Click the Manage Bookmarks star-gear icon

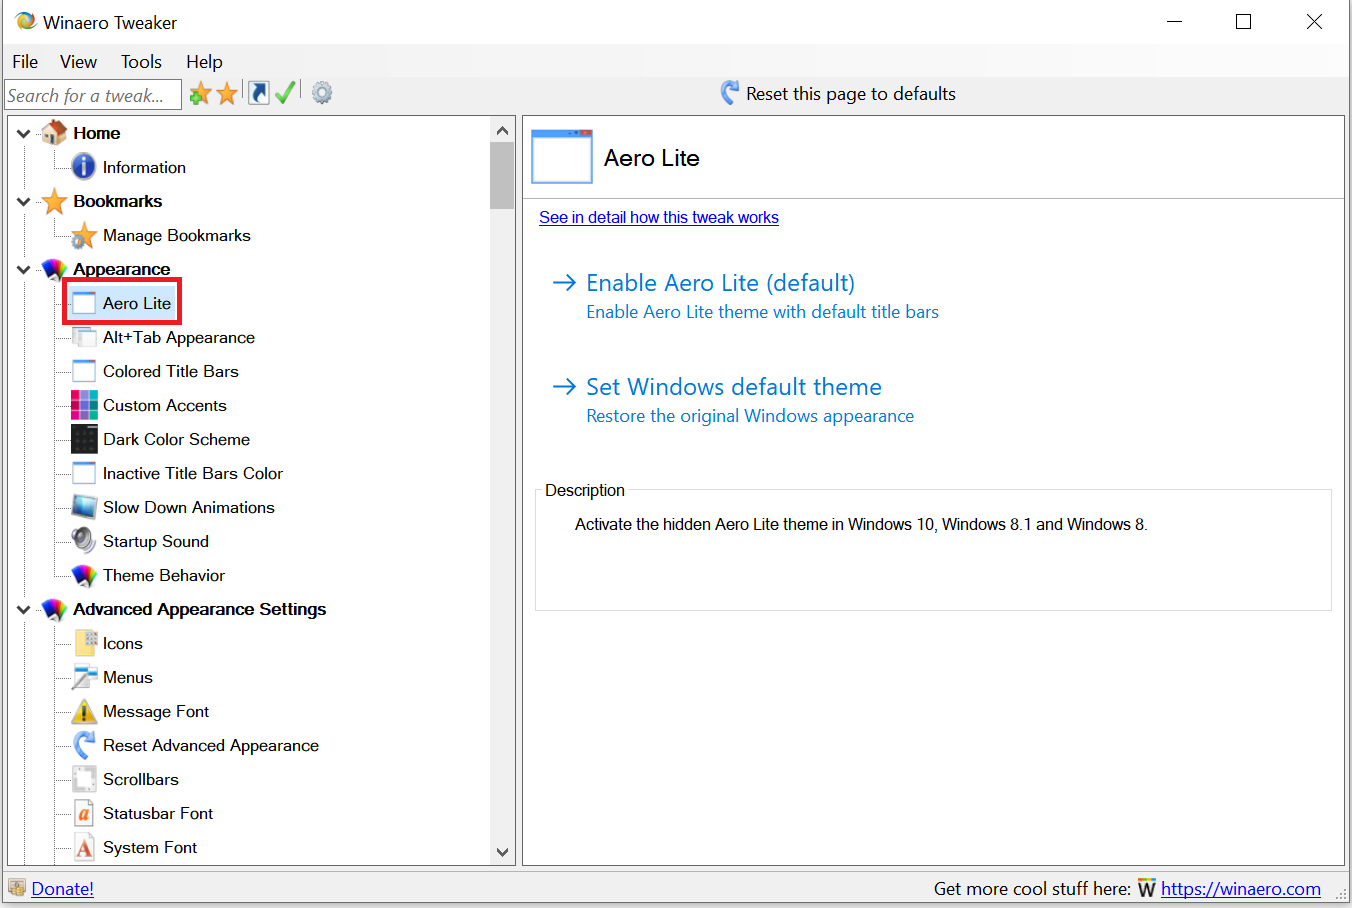click(84, 235)
